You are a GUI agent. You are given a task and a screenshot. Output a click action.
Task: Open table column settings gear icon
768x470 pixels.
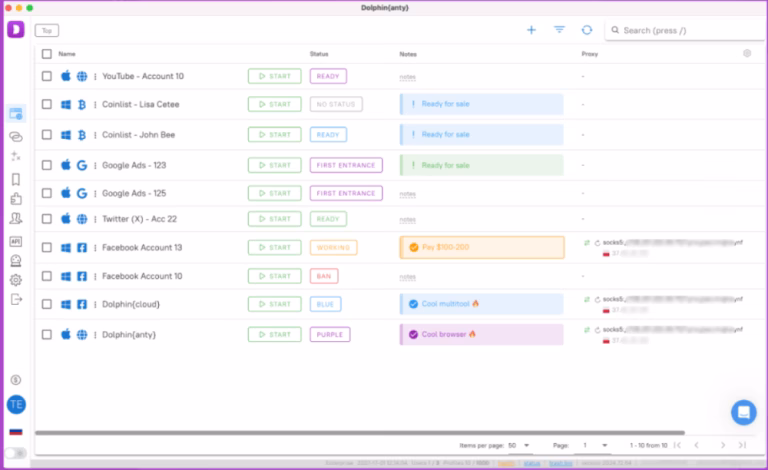click(x=746, y=53)
